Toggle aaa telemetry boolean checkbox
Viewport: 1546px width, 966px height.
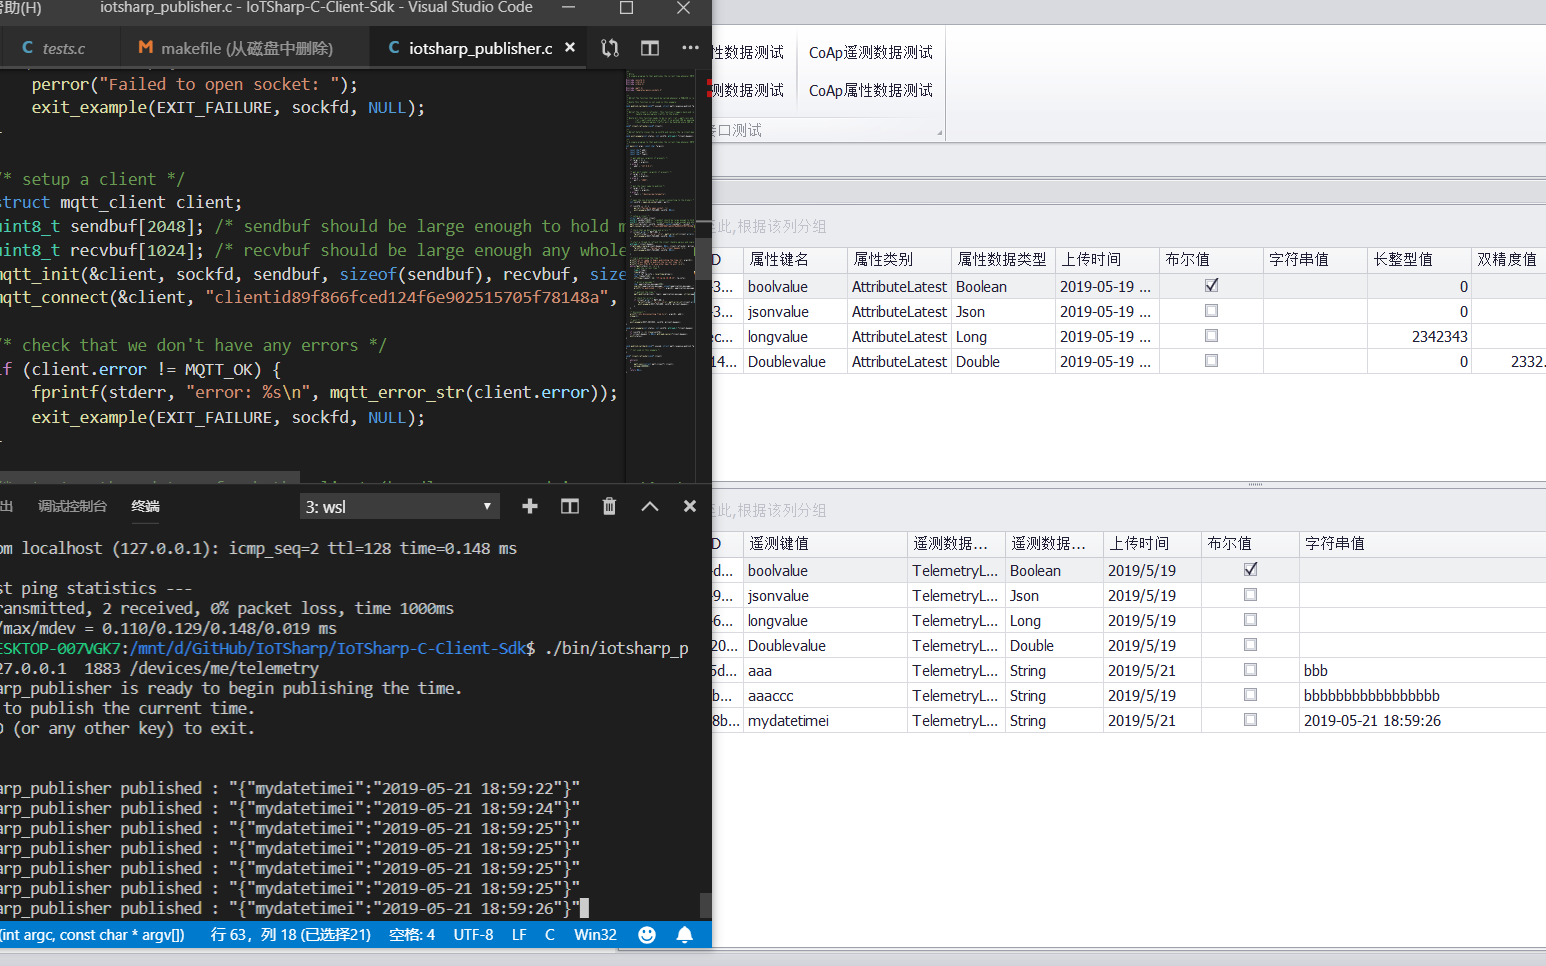pyautogui.click(x=1250, y=670)
